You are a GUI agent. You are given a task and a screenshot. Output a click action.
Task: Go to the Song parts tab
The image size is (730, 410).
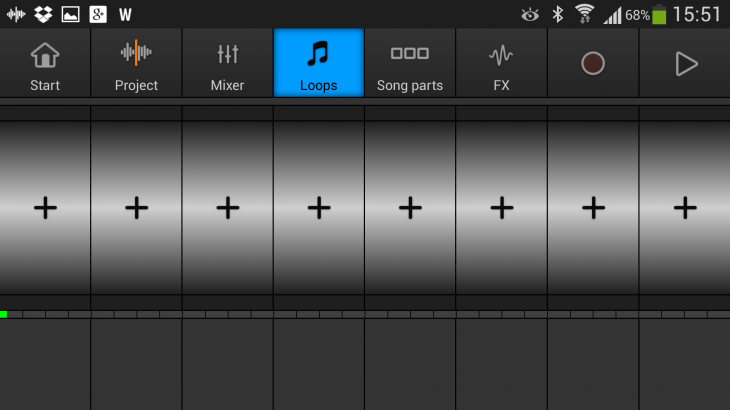coord(410,63)
